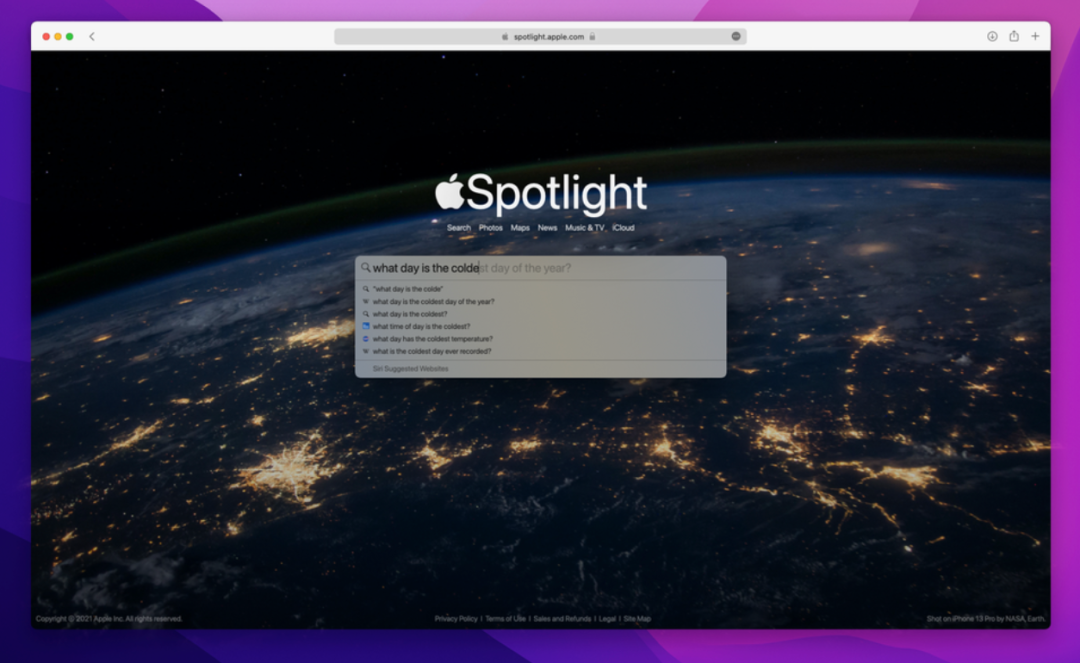Image resolution: width=1080 pixels, height=663 pixels.
Task: Click the page options icon in address bar
Action: [x=736, y=36]
